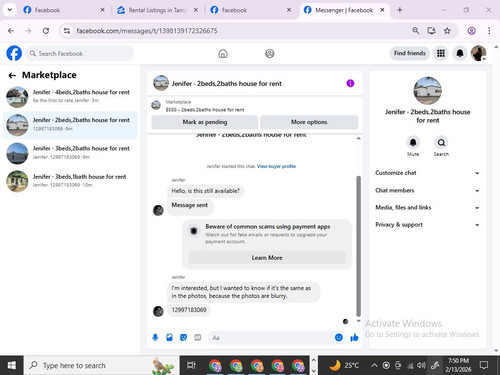This screenshot has height=375, width=500.
Task: Click Learn More on scam warning
Action: coord(267,258)
